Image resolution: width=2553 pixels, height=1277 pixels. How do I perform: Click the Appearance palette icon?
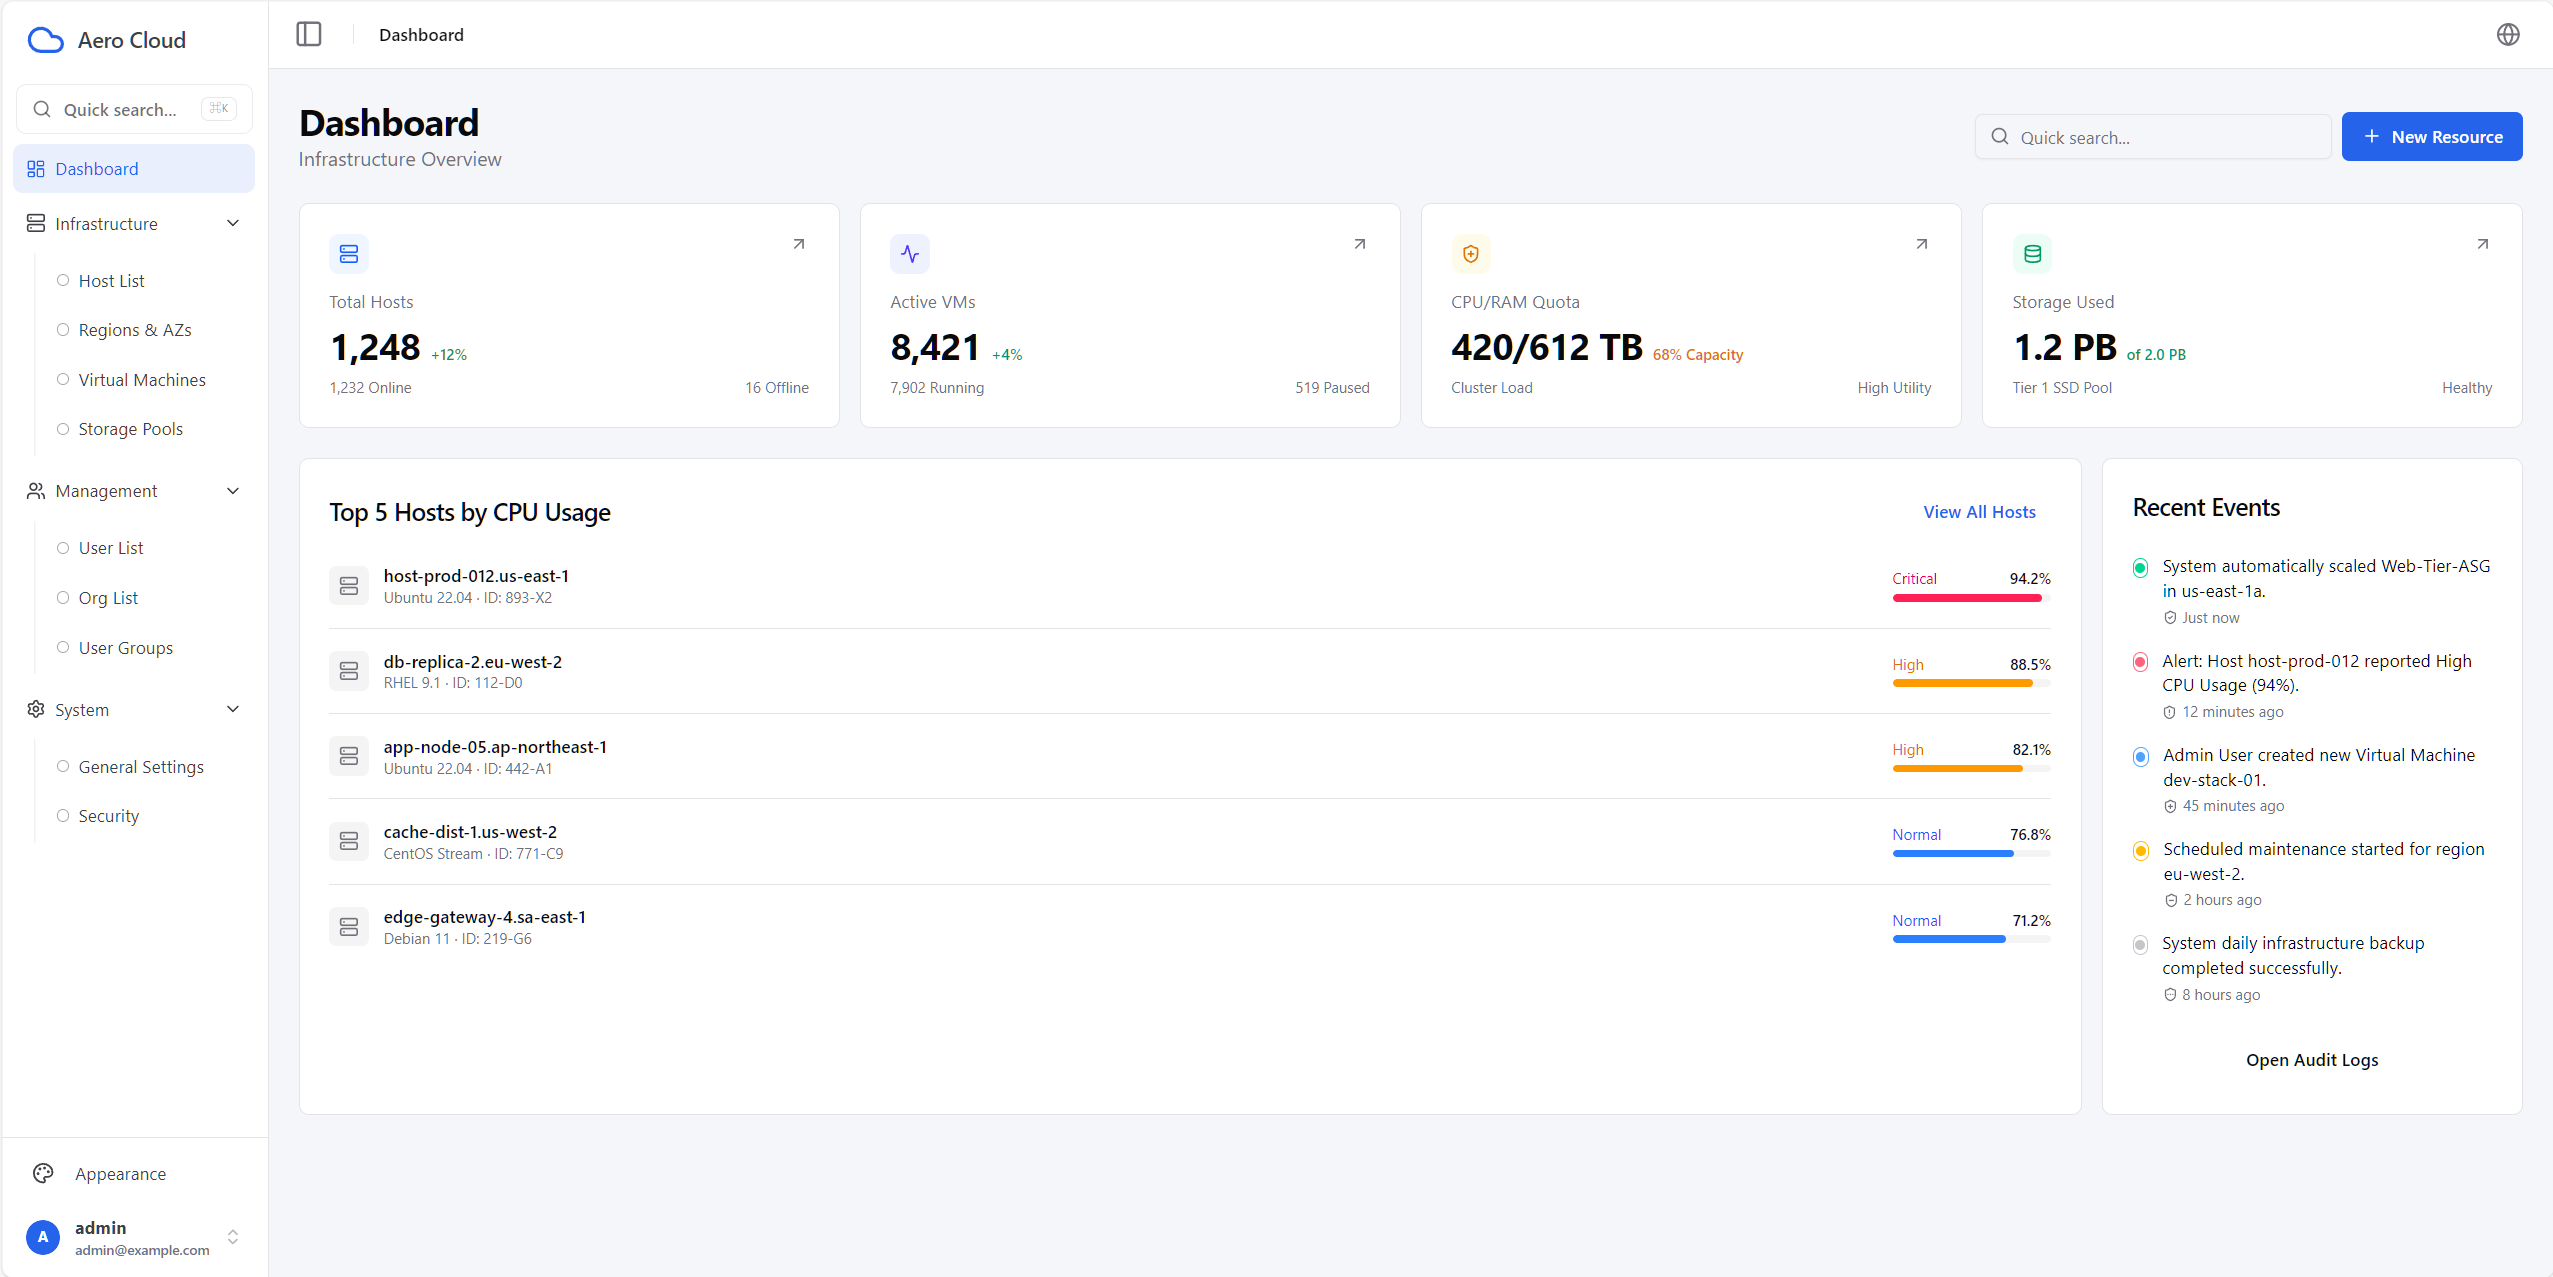click(43, 1174)
